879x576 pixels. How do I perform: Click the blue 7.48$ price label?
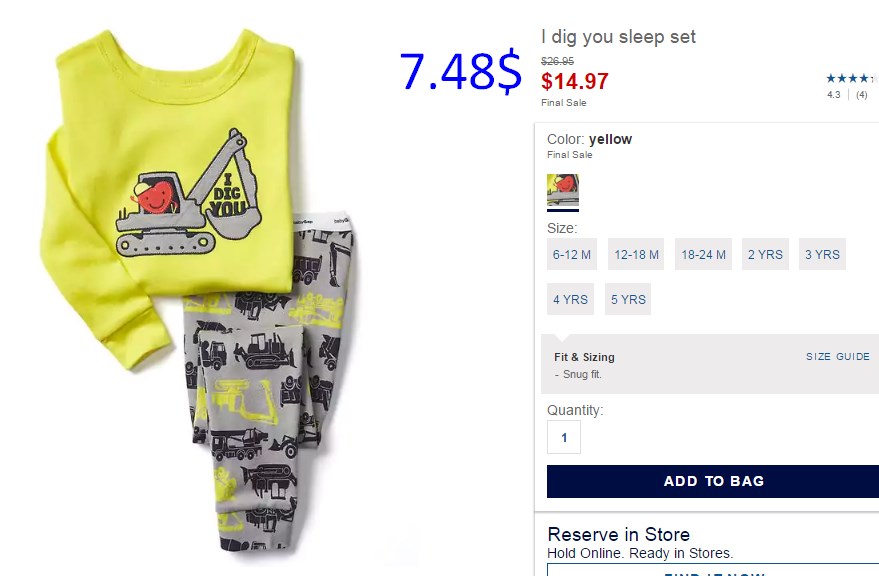[461, 72]
